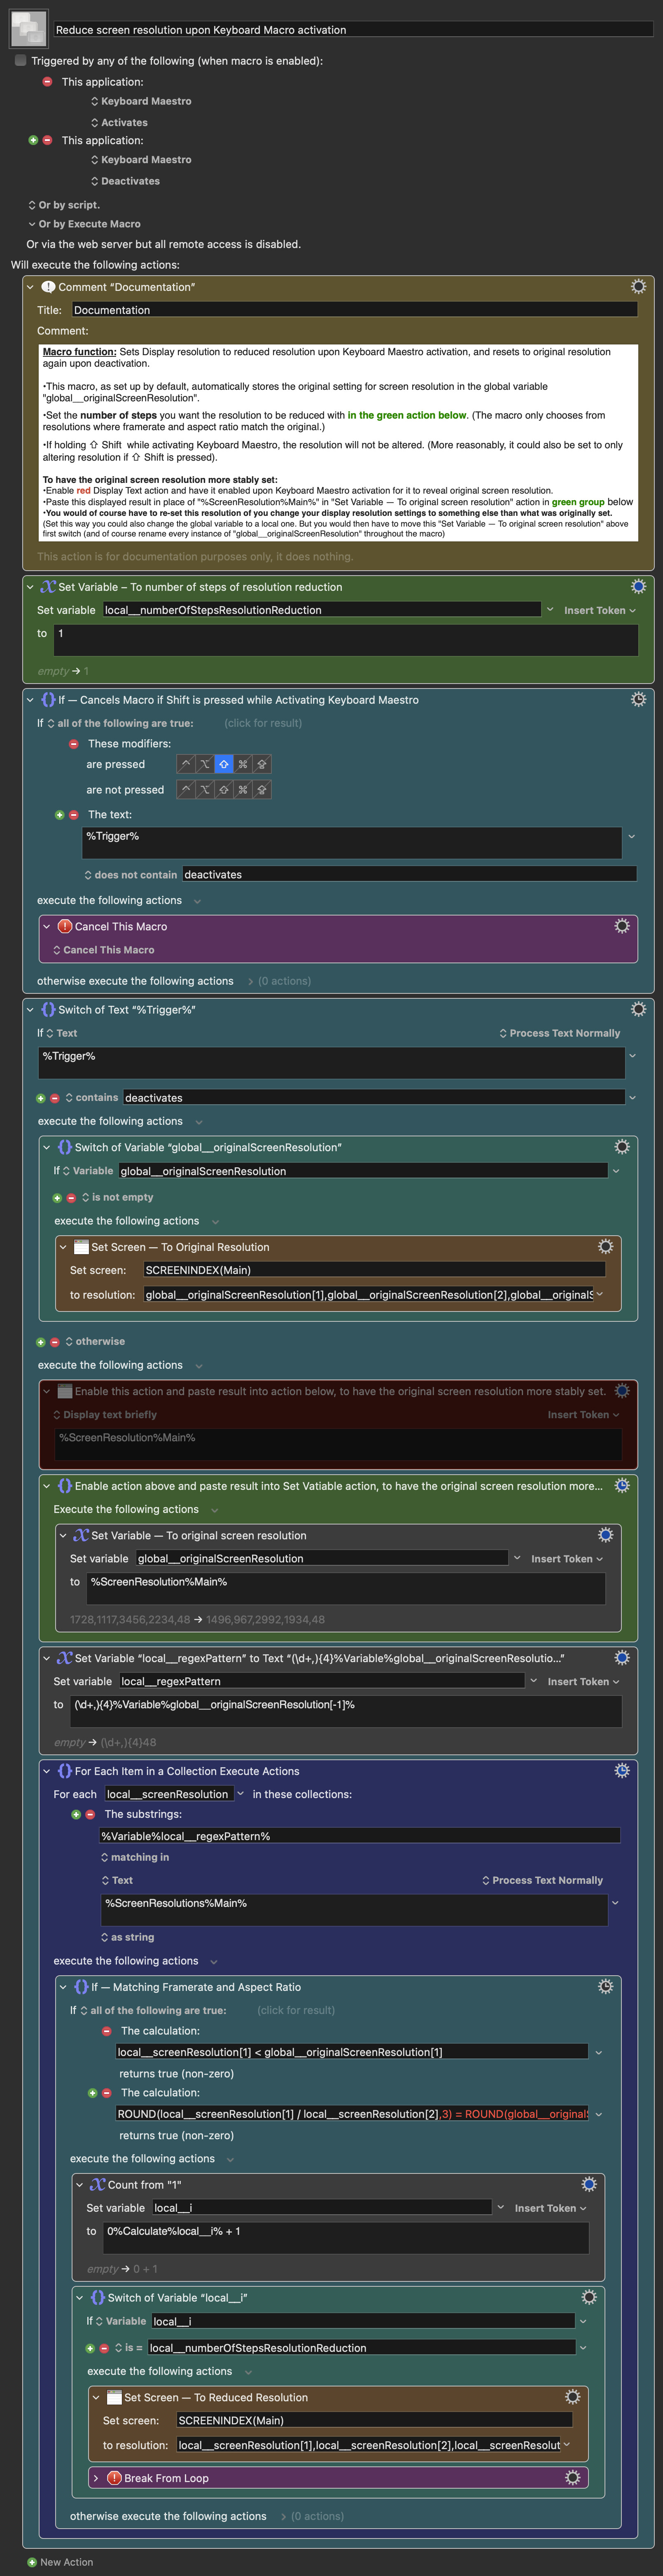Screen dimensions: 663x2576
Task: Open gear menu of Switch of Variable global__originalScreenResolution
Action: coord(622,1147)
